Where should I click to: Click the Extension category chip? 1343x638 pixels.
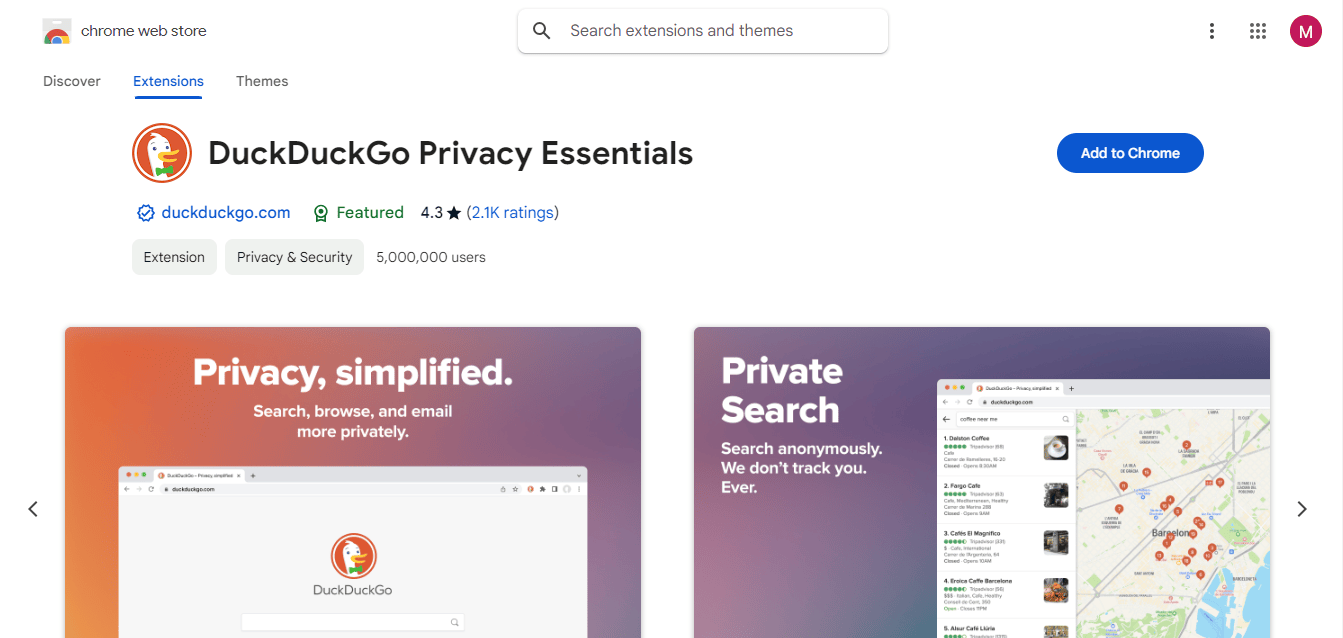(x=174, y=257)
